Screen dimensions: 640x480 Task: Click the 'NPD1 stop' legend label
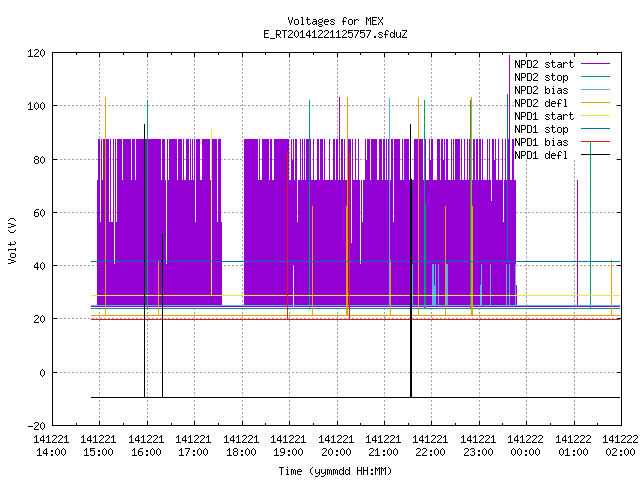point(541,129)
